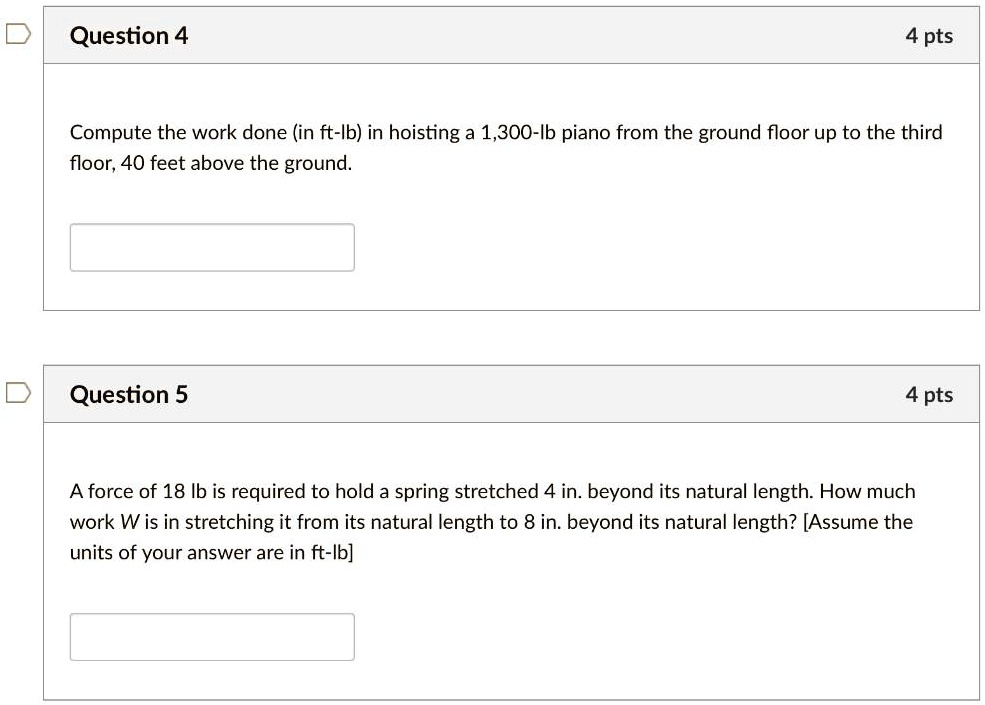Screen dimensions: 985x705
Task: Click the word 'Compute' in Question 4
Action: (x=111, y=133)
